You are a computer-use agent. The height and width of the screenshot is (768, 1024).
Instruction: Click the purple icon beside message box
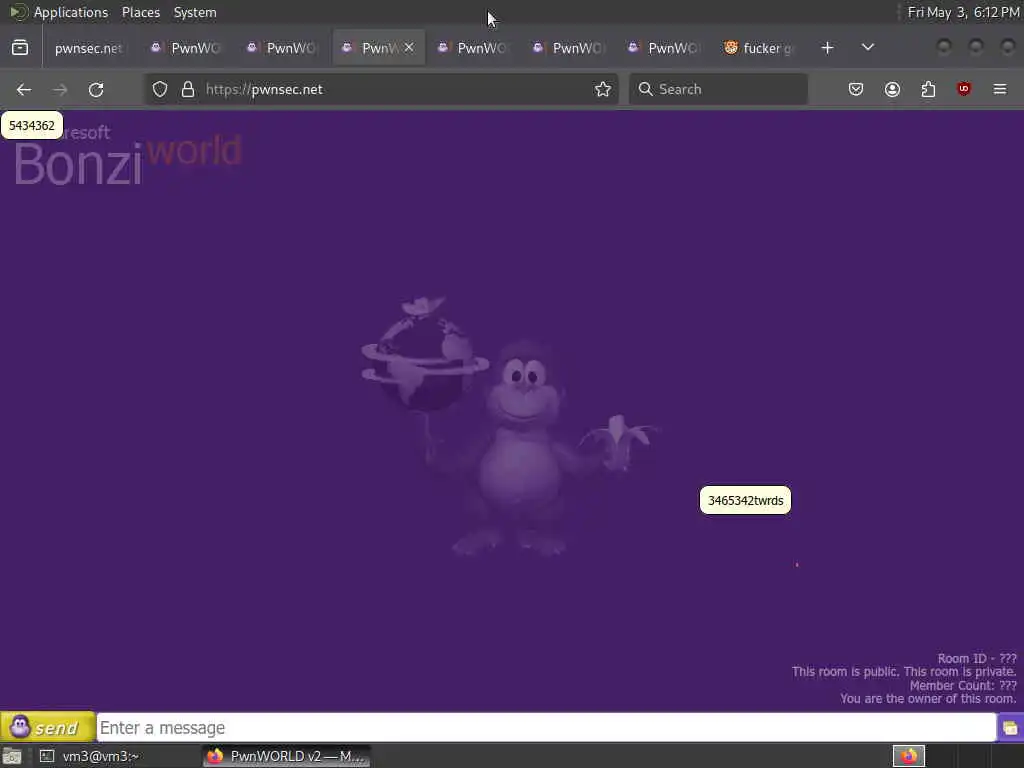[x=1010, y=728]
